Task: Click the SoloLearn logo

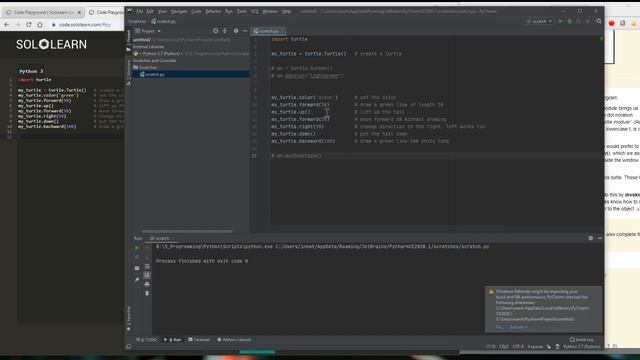Action: pos(51,44)
